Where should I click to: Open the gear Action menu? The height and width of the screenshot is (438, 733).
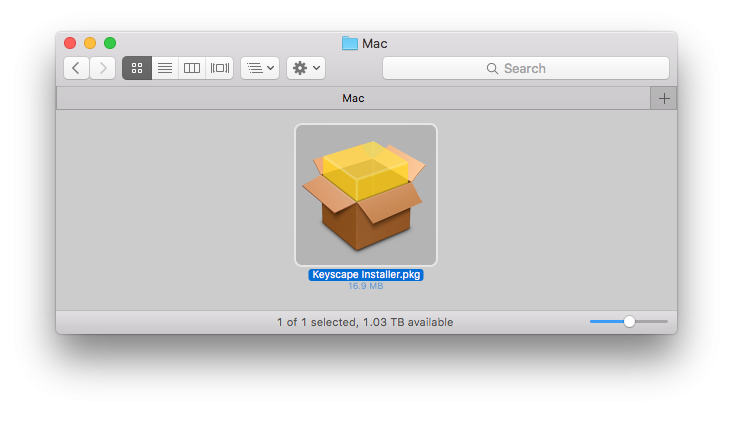[306, 68]
